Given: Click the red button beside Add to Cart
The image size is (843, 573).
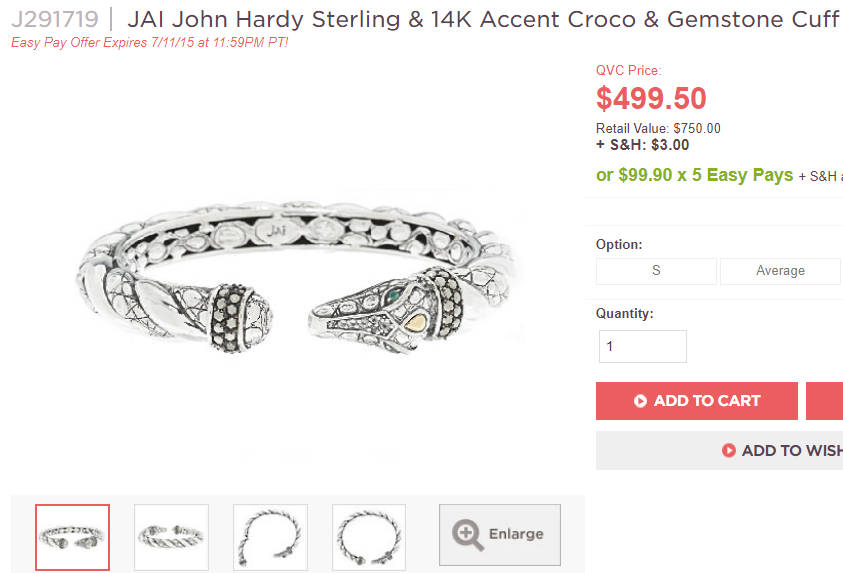Looking at the screenshot, I should (x=824, y=401).
